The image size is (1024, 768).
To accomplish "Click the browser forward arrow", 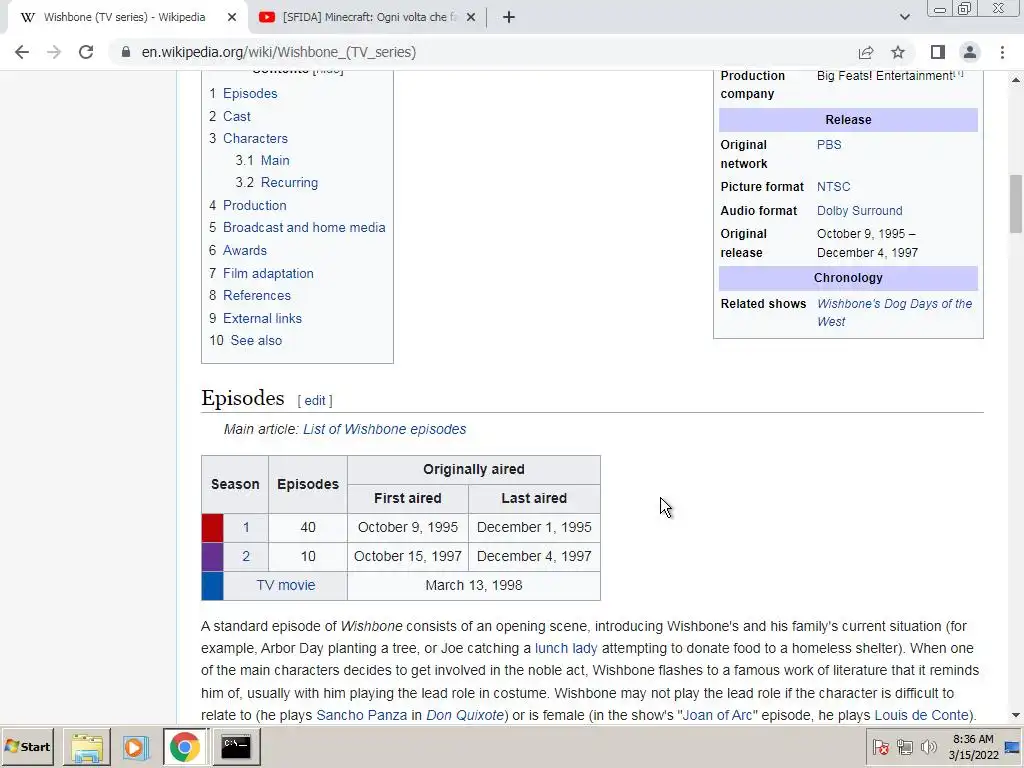I will click(54, 52).
